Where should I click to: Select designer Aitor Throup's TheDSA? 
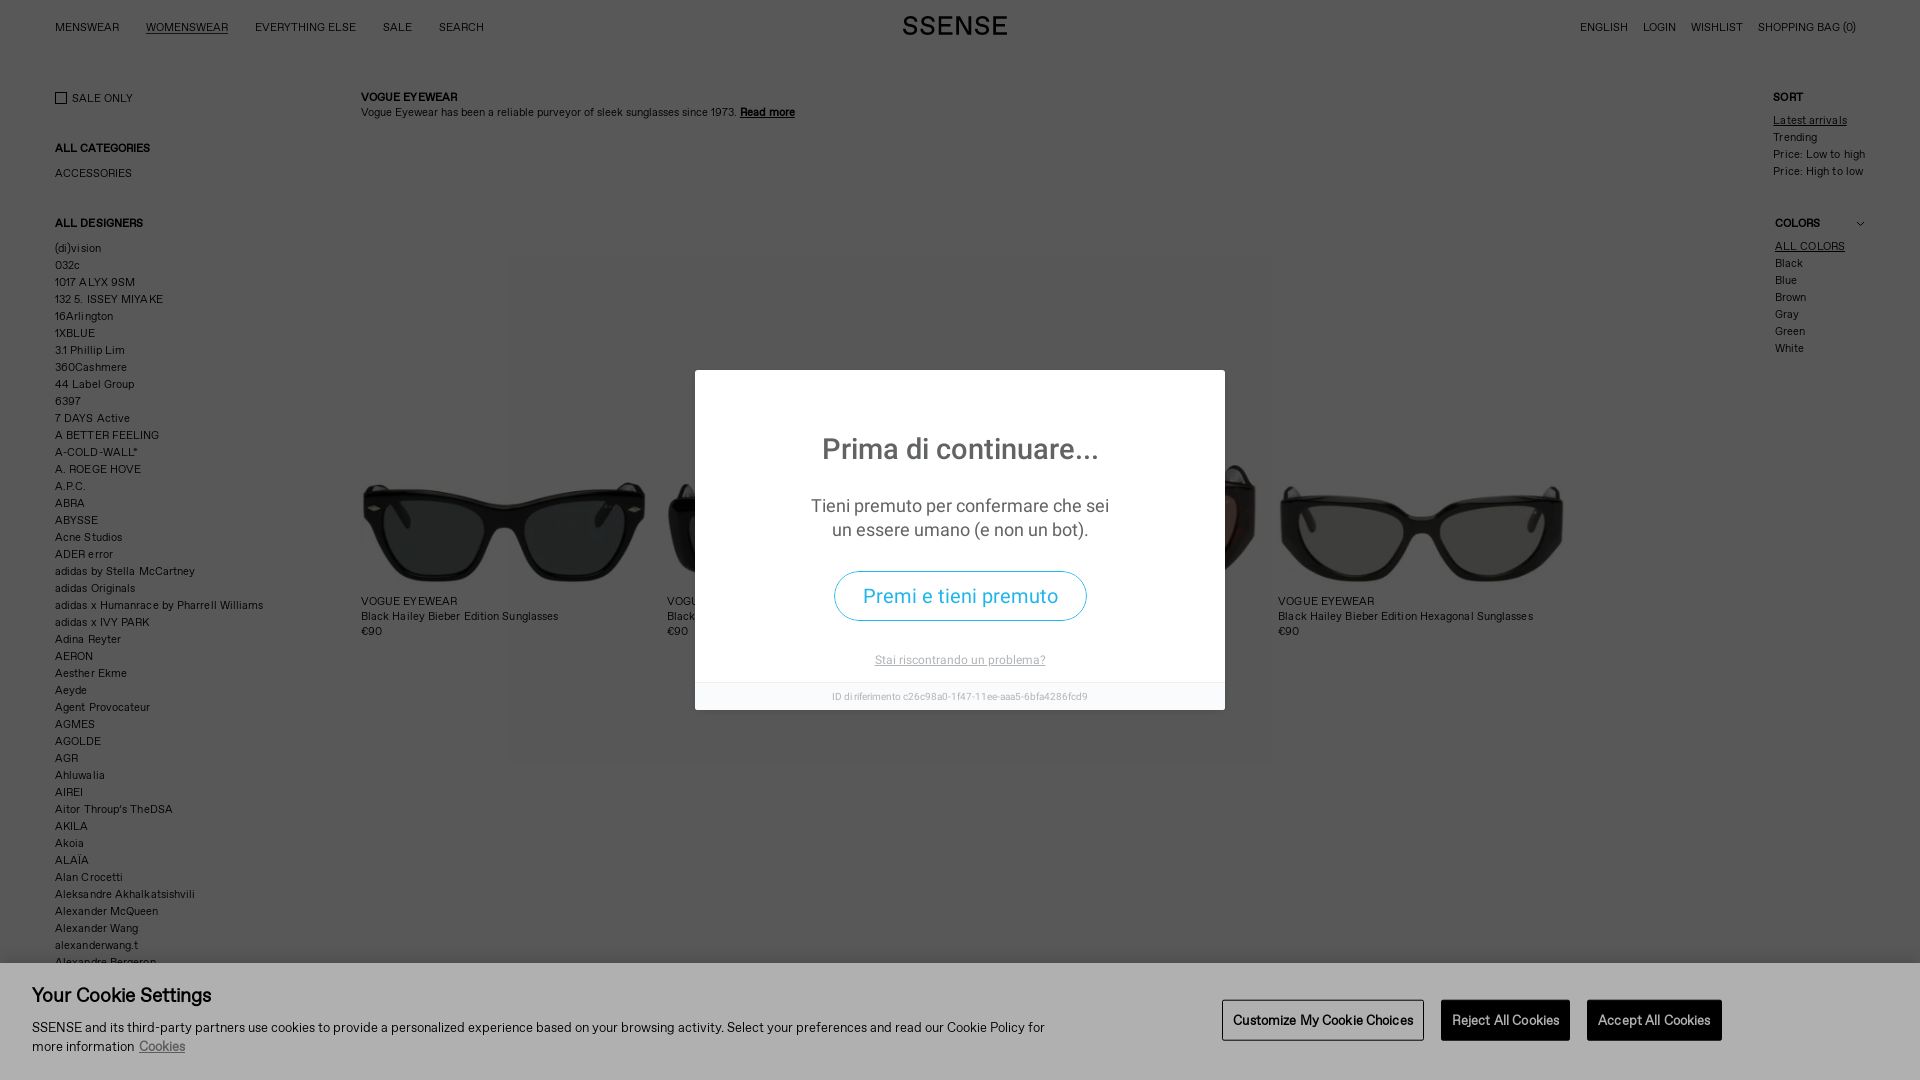coord(114,809)
